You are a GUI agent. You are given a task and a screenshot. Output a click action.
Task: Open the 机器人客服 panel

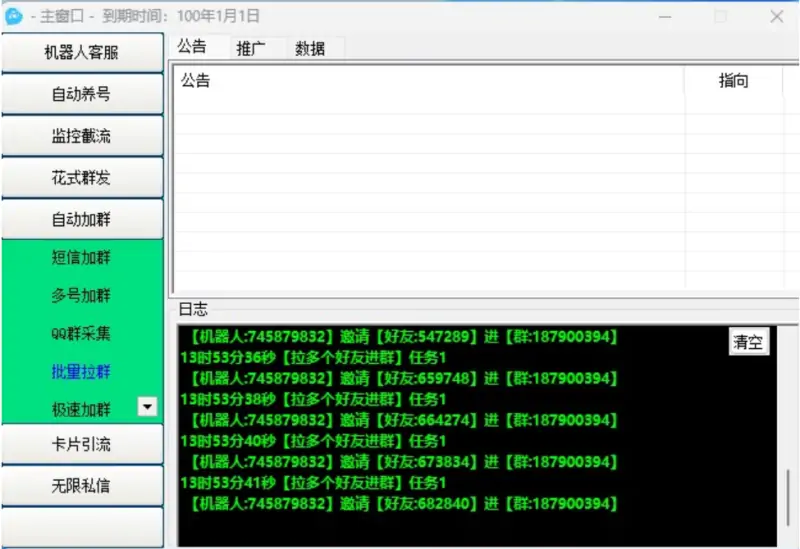pyautogui.click(x=82, y=53)
